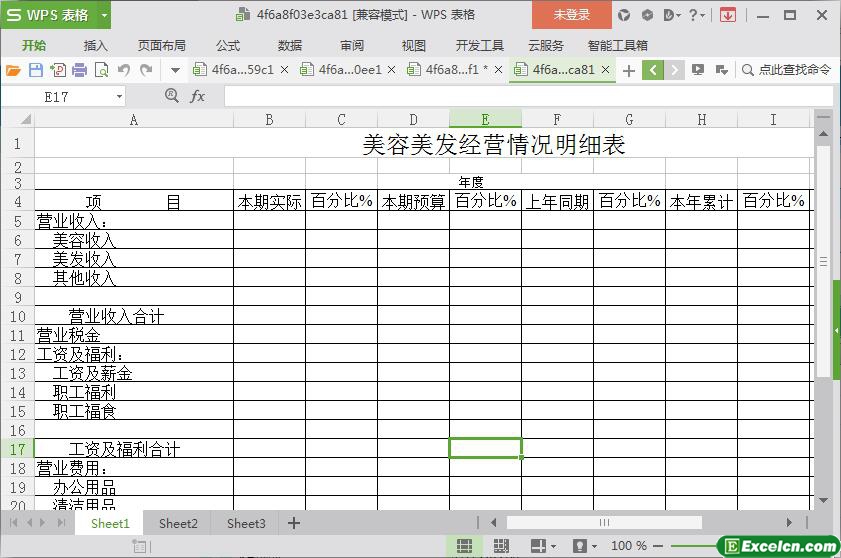Click the select-all corner box
Viewport: 841px width, 558px height.
pos(18,119)
